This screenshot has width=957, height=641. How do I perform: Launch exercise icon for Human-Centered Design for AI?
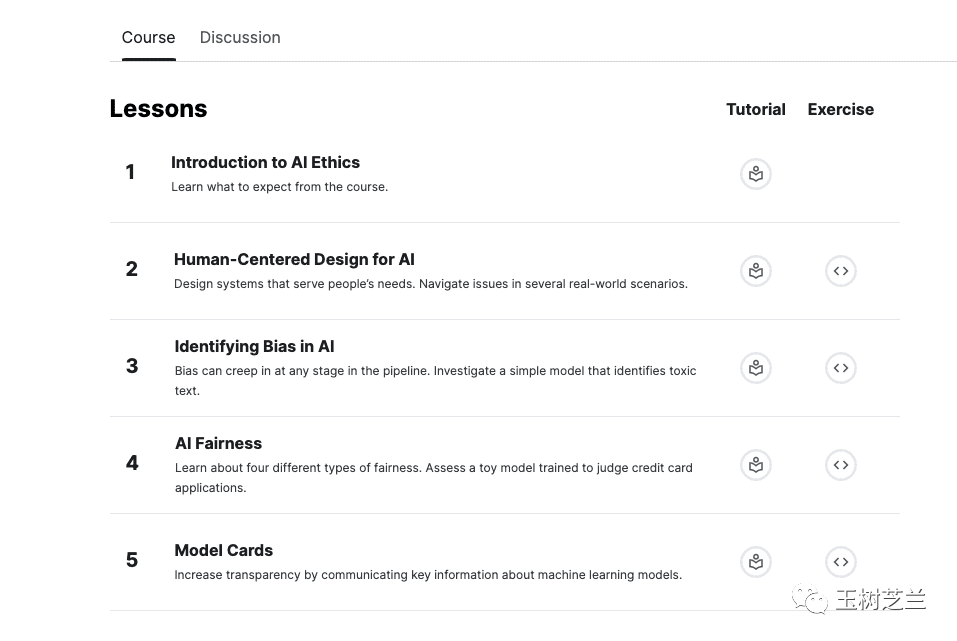click(x=841, y=271)
